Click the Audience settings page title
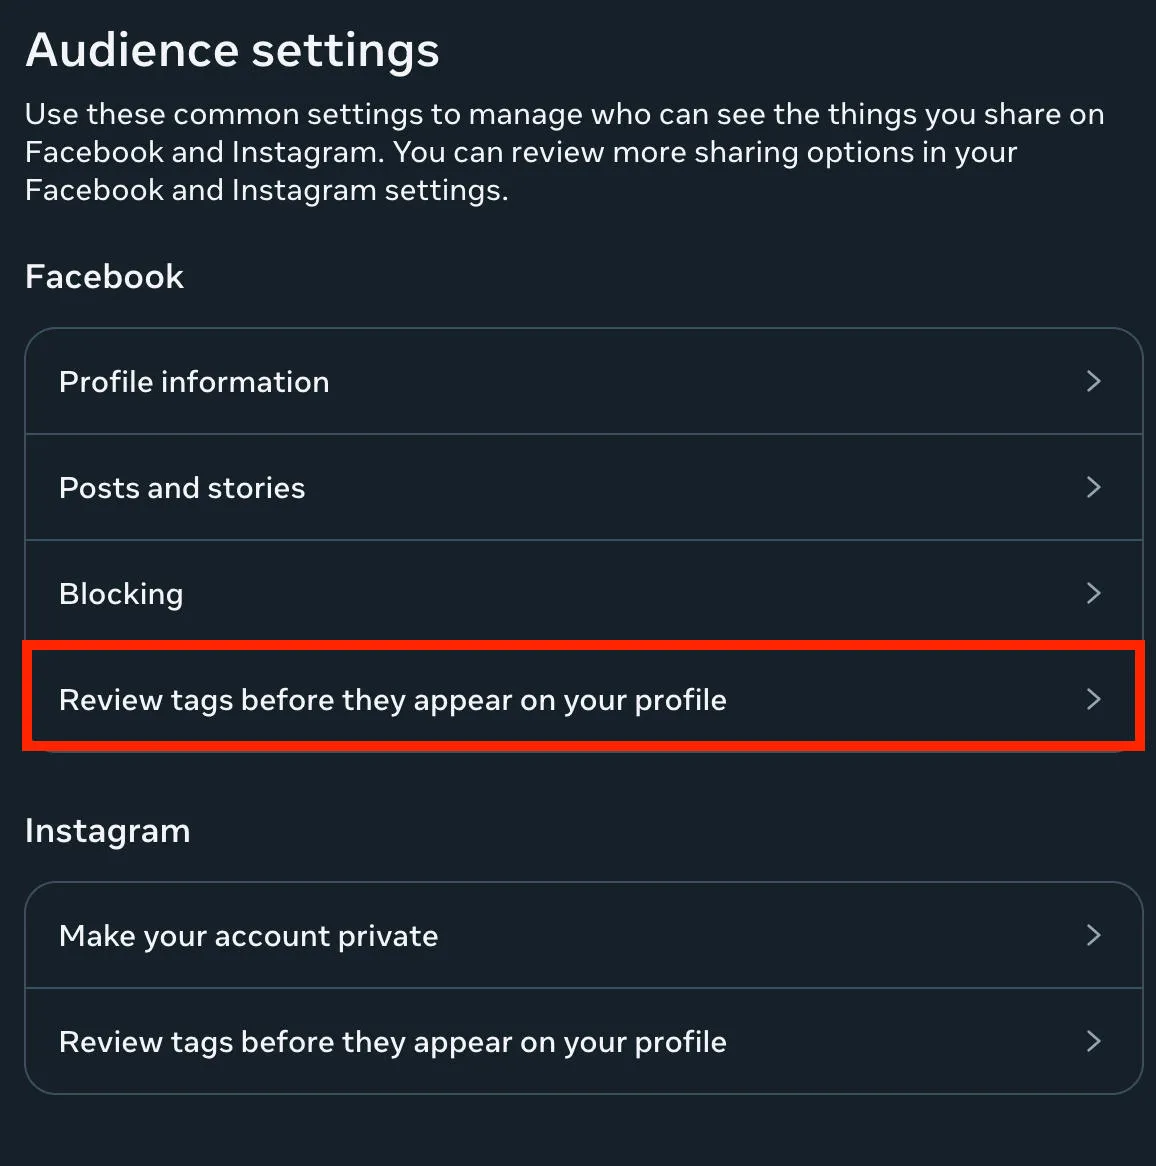This screenshot has width=1156, height=1166. [233, 51]
